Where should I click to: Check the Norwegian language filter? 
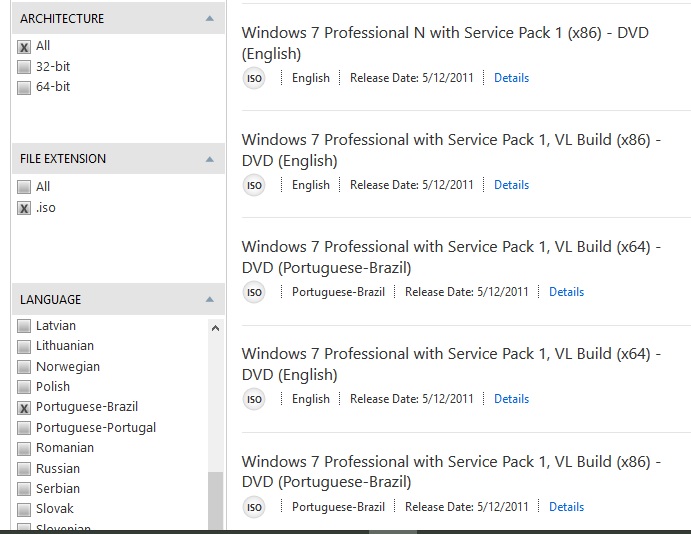[x=24, y=367]
